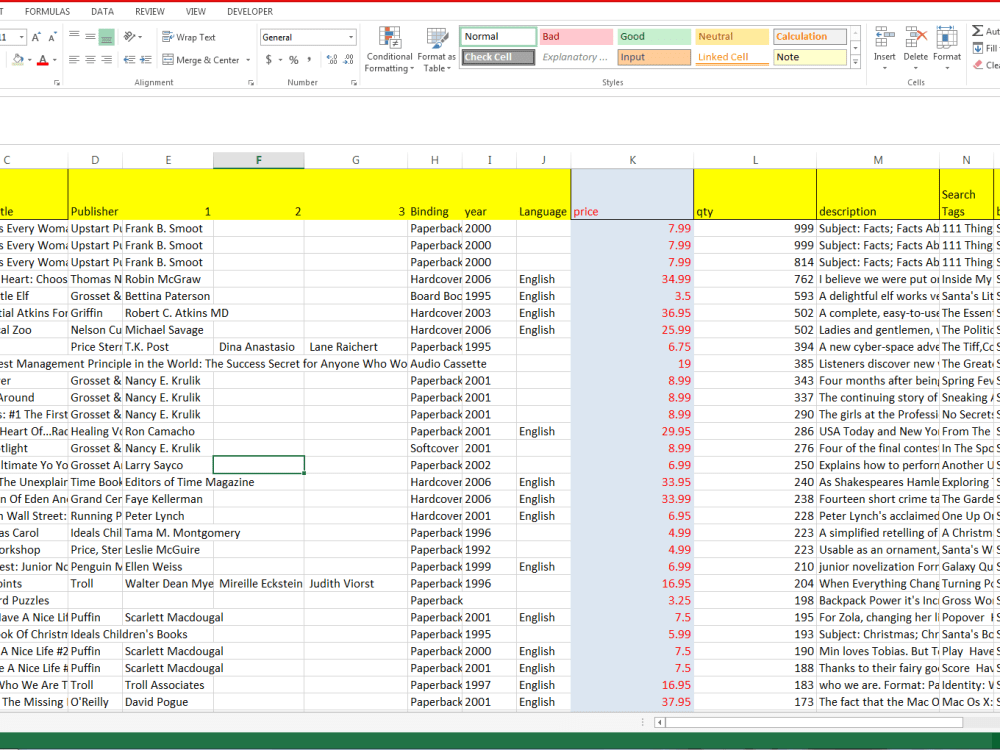Image resolution: width=1000 pixels, height=750 pixels.
Task: Open the fill color dropdown arrow
Action: point(29,60)
